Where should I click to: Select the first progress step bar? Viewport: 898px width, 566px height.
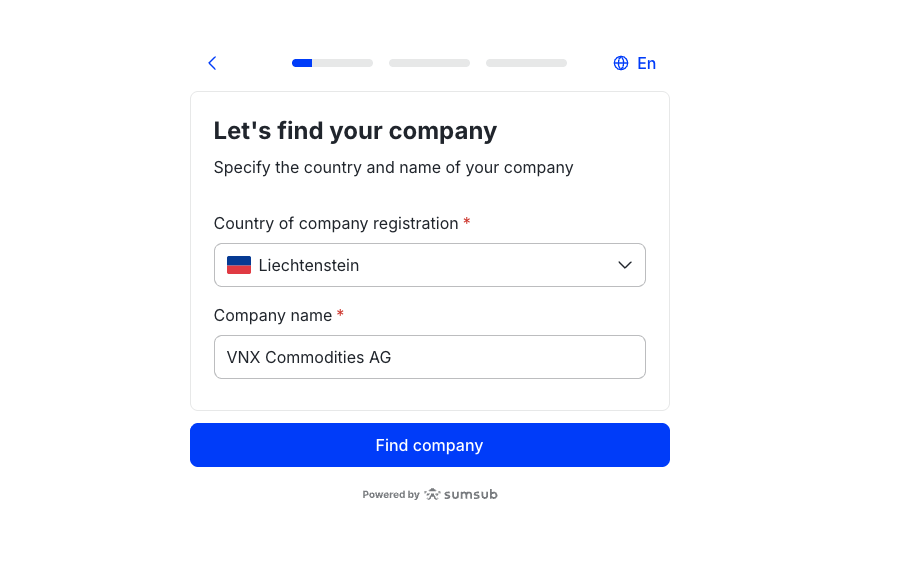[332, 63]
